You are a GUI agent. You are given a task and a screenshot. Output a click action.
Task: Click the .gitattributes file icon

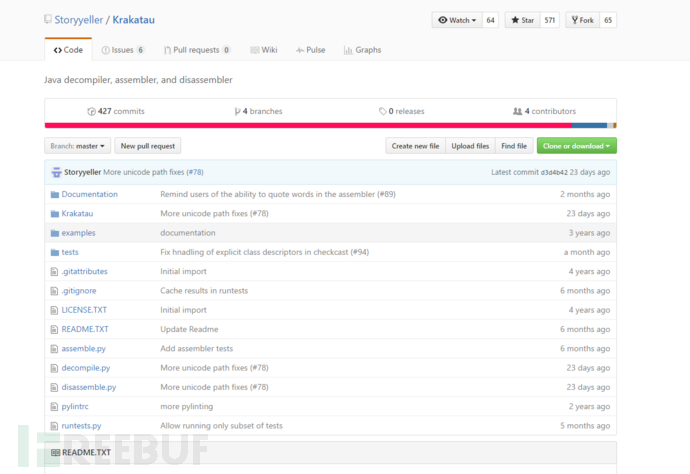click(x=54, y=272)
